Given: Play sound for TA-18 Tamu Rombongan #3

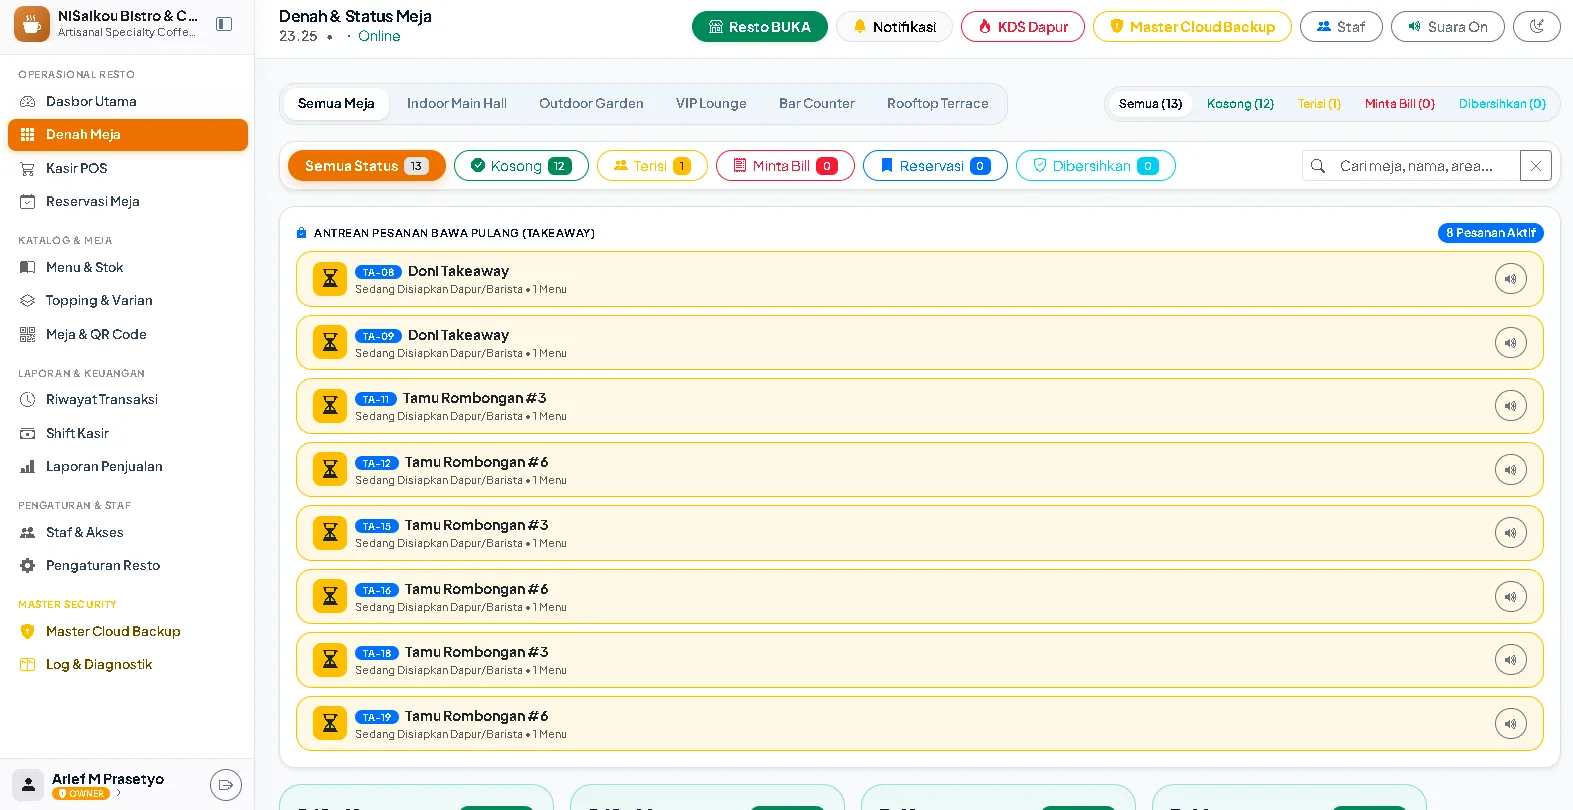Looking at the screenshot, I should pos(1510,660).
